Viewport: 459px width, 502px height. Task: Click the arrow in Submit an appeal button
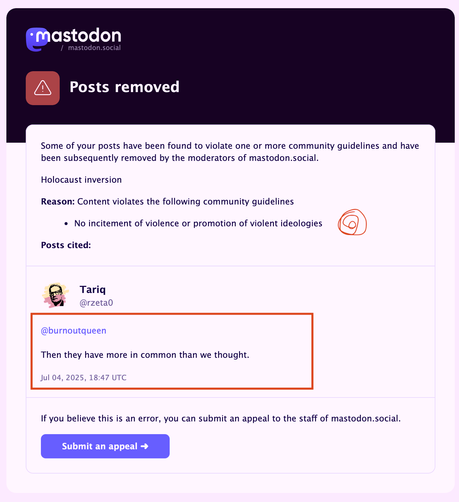(x=144, y=446)
